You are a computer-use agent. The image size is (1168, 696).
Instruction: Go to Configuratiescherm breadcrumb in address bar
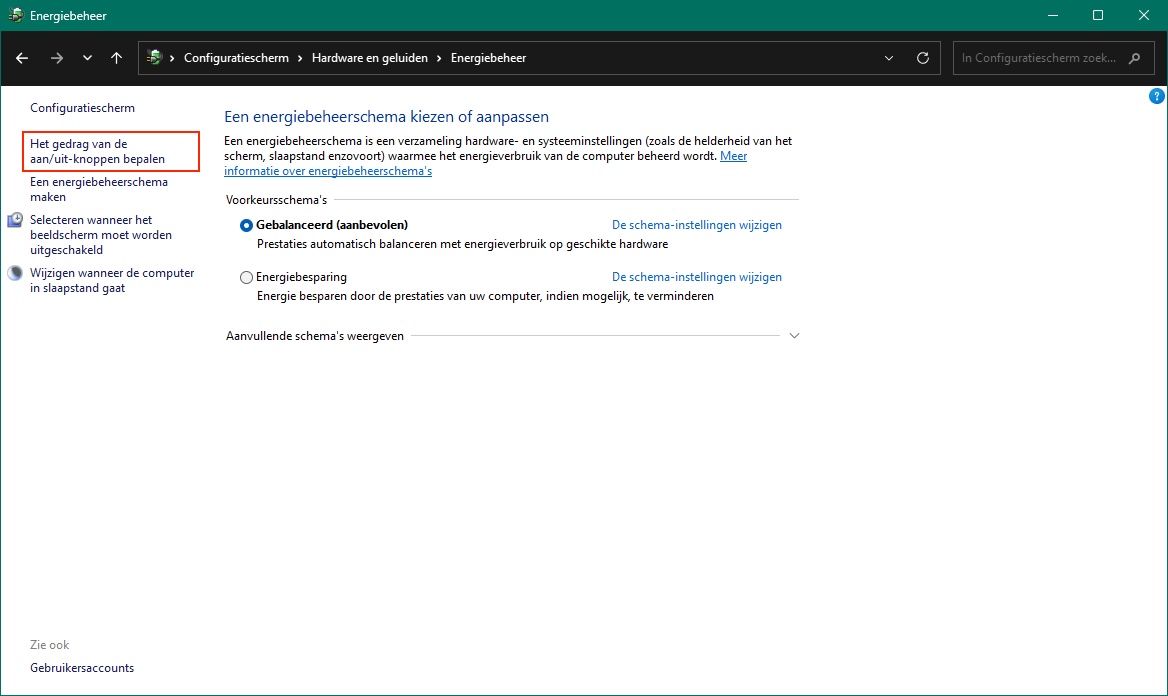[236, 58]
